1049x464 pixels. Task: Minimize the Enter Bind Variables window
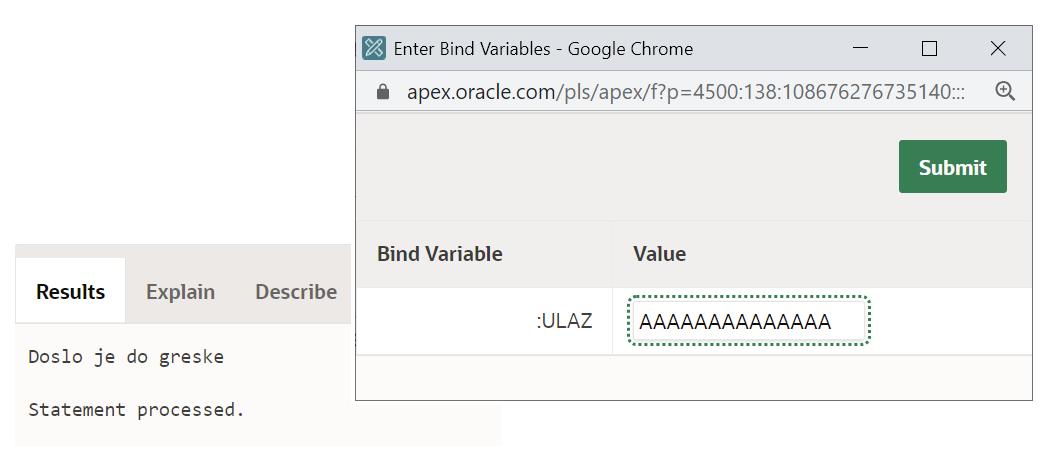click(x=861, y=48)
